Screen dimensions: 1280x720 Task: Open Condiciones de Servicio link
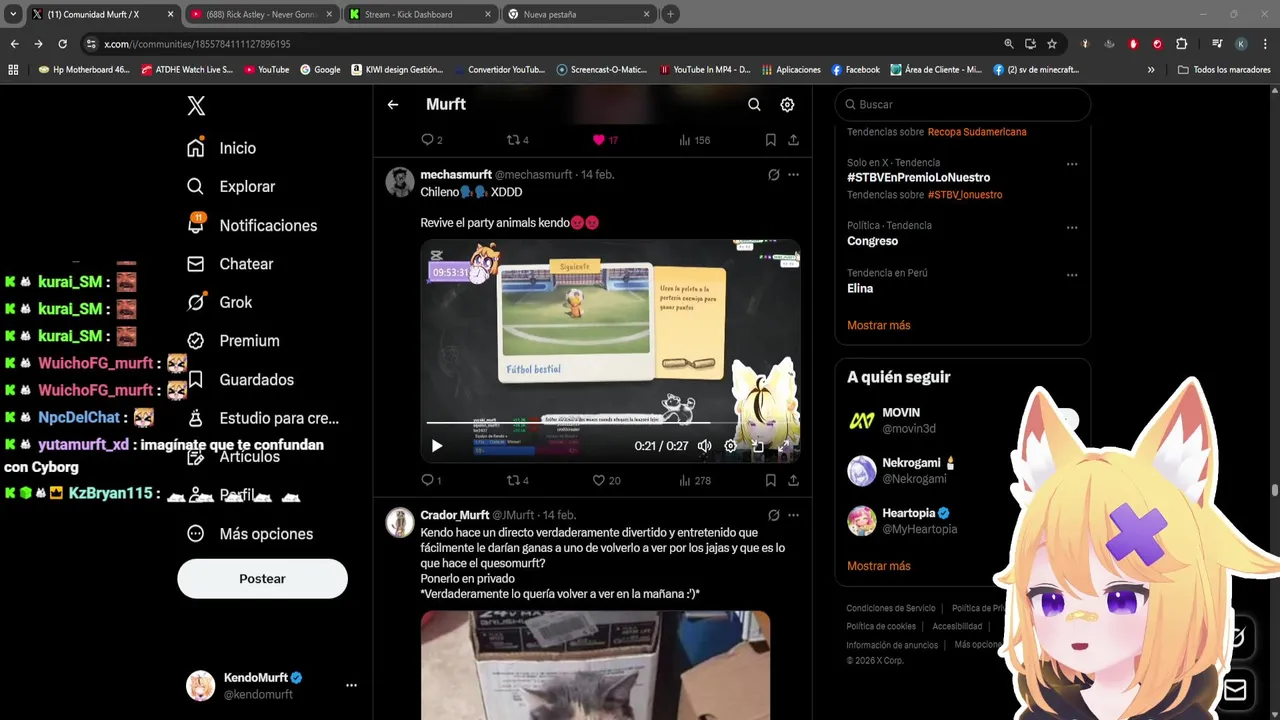[890, 608]
